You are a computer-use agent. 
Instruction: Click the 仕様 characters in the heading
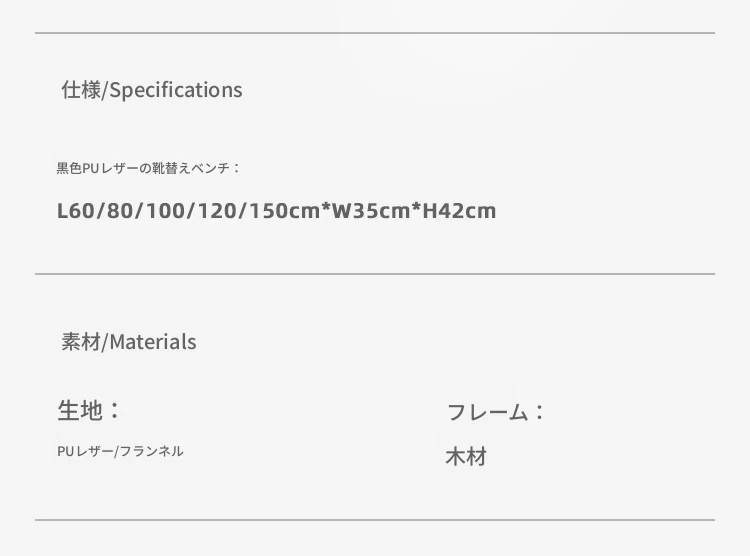81,90
